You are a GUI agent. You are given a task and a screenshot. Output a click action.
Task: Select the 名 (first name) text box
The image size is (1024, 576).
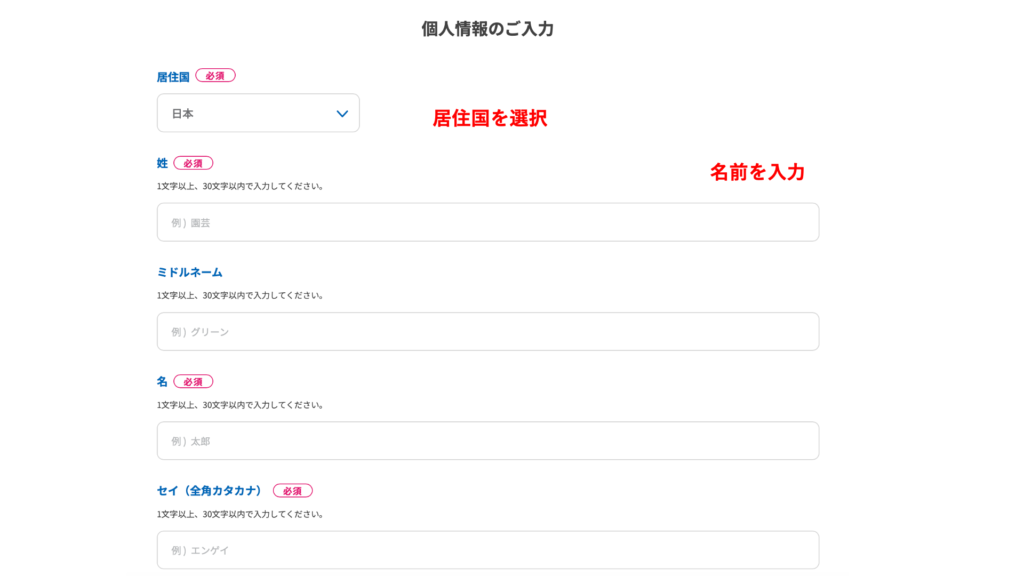click(488, 440)
